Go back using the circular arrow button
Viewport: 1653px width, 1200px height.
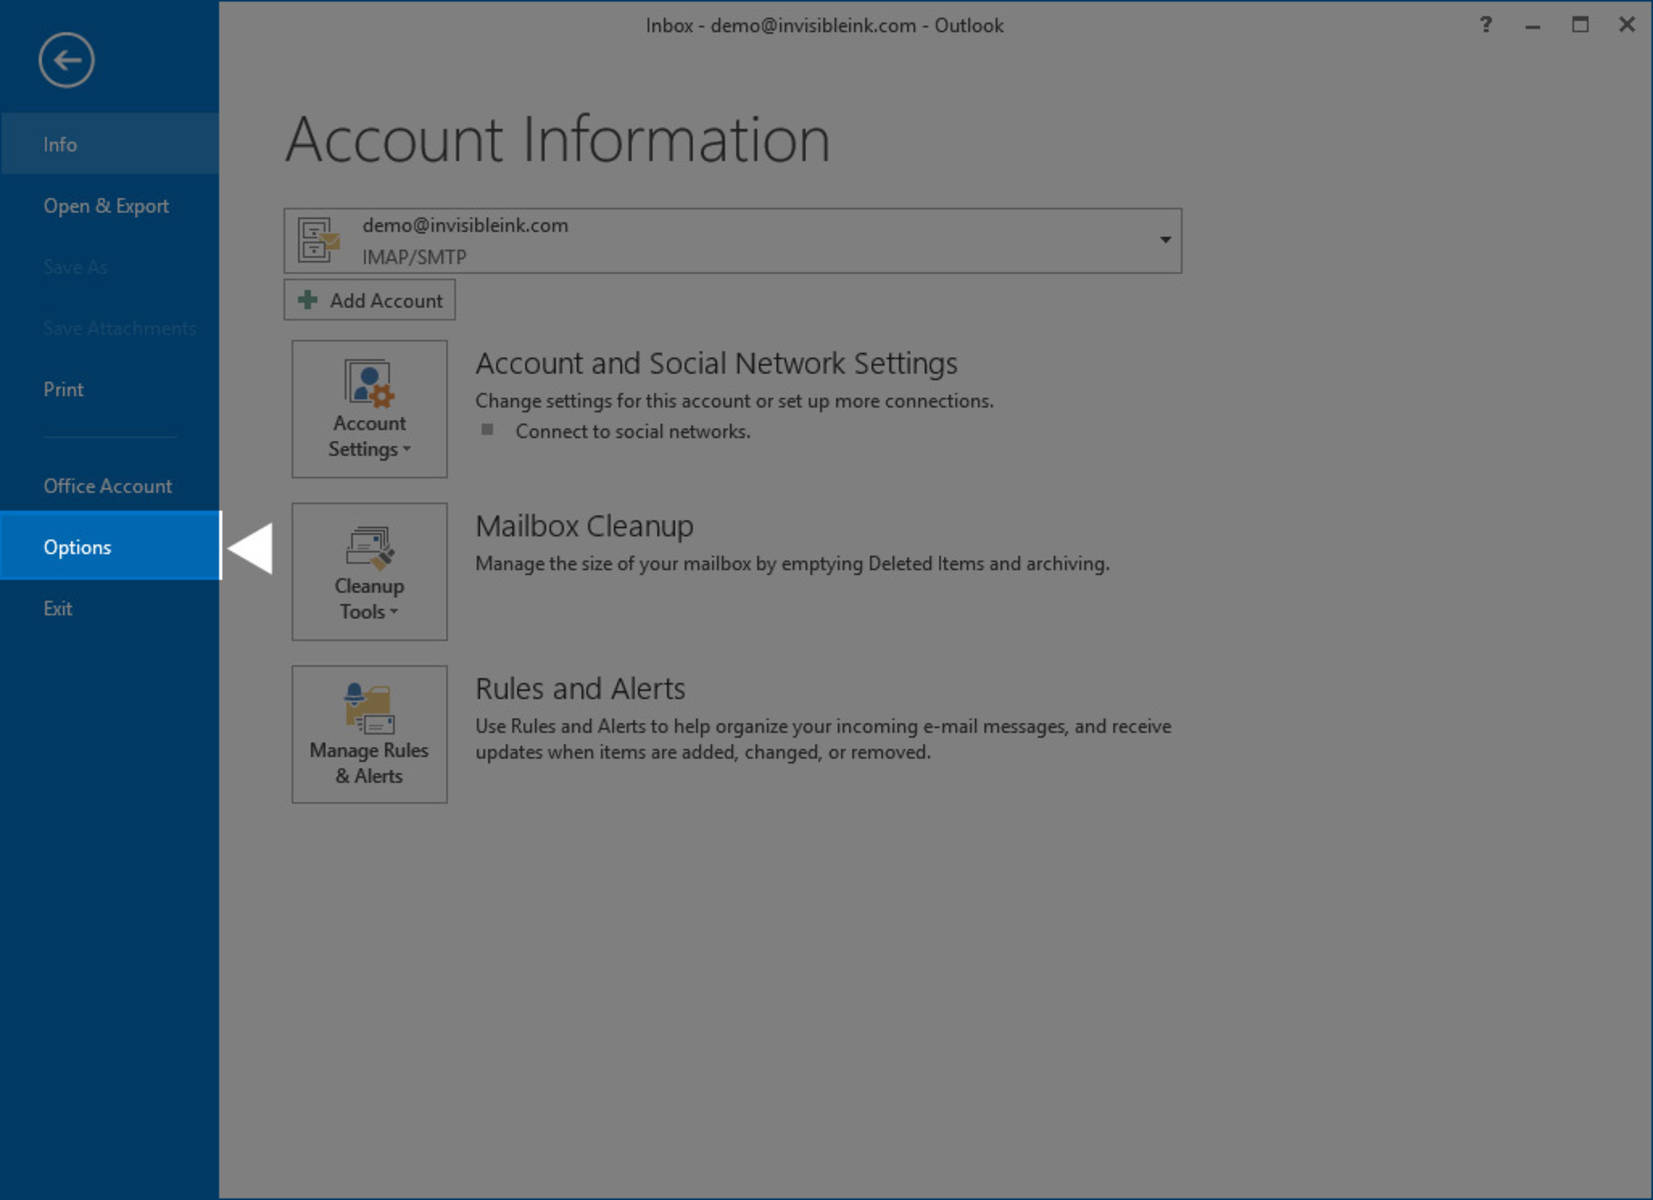point(67,61)
